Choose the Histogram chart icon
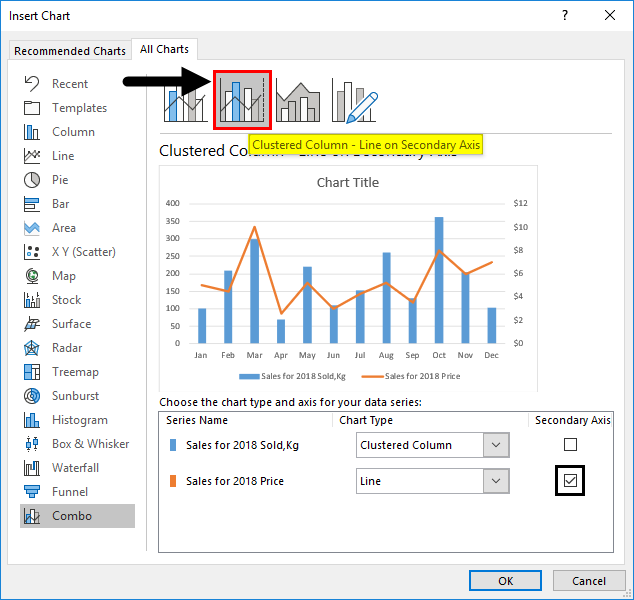 [x=32, y=420]
